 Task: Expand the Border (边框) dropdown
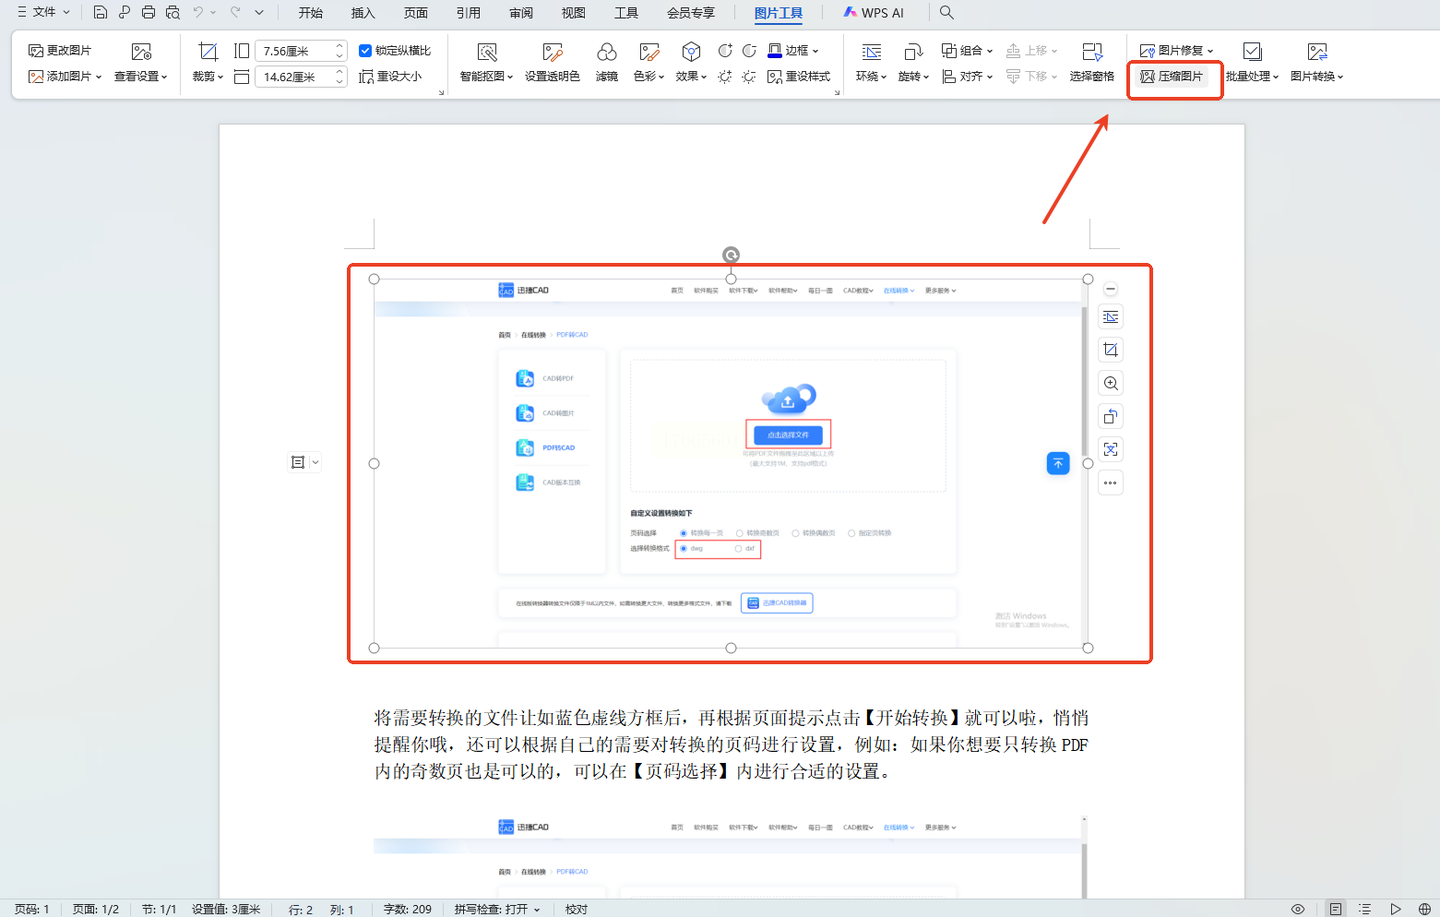(x=816, y=51)
